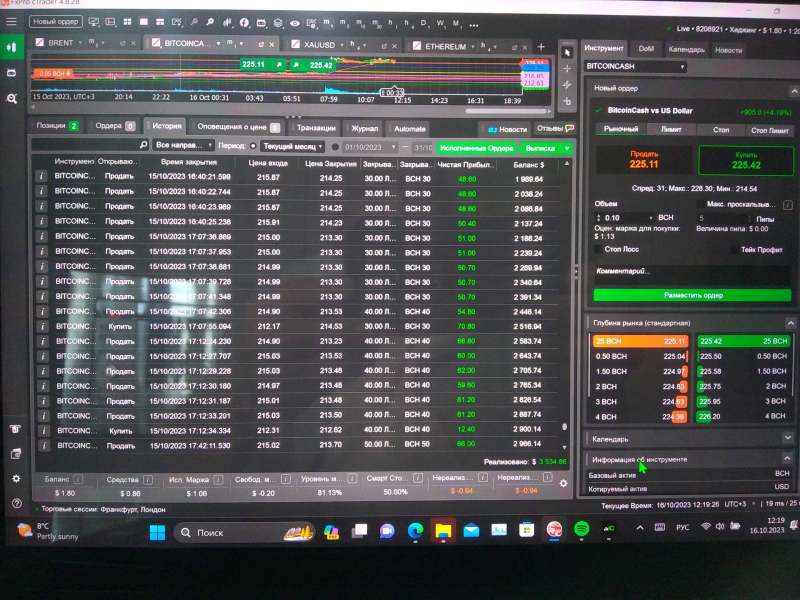
Task: Switch to the Позиции tab
Action: pos(57,126)
